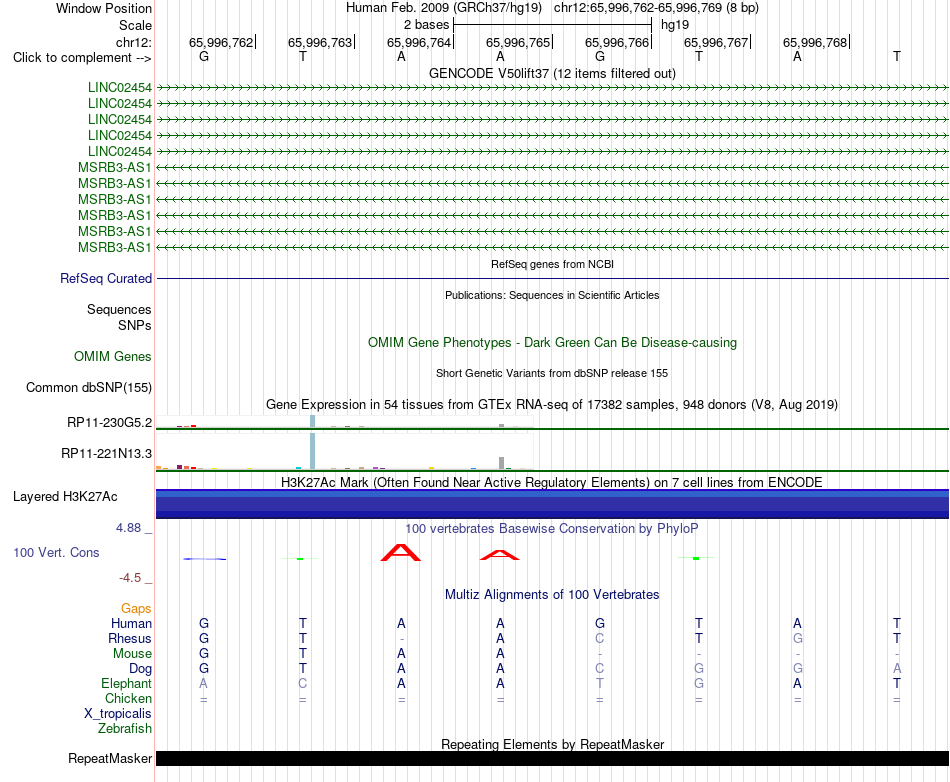Select the chr12:65,996,762-65,996,769 position text
This screenshot has width=950, height=782.
click(656, 8)
